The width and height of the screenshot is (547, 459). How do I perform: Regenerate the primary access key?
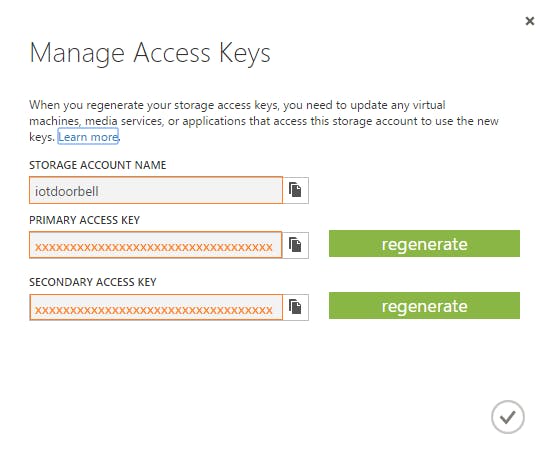(424, 244)
